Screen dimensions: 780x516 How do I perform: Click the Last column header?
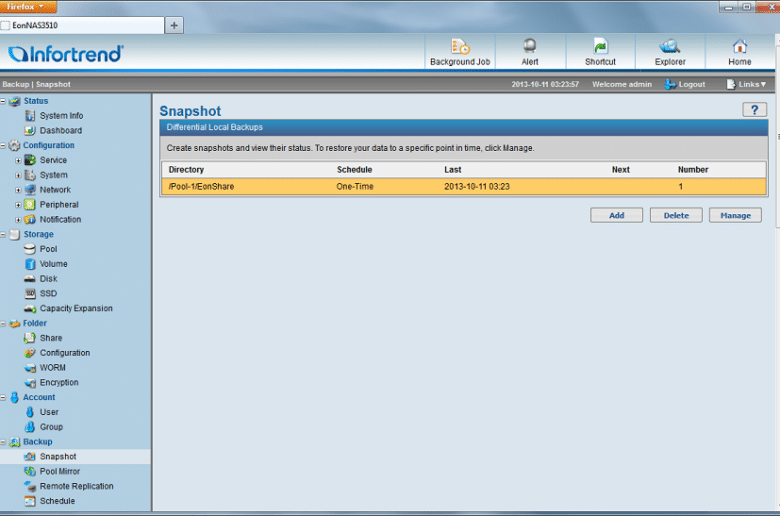coord(453,170)
